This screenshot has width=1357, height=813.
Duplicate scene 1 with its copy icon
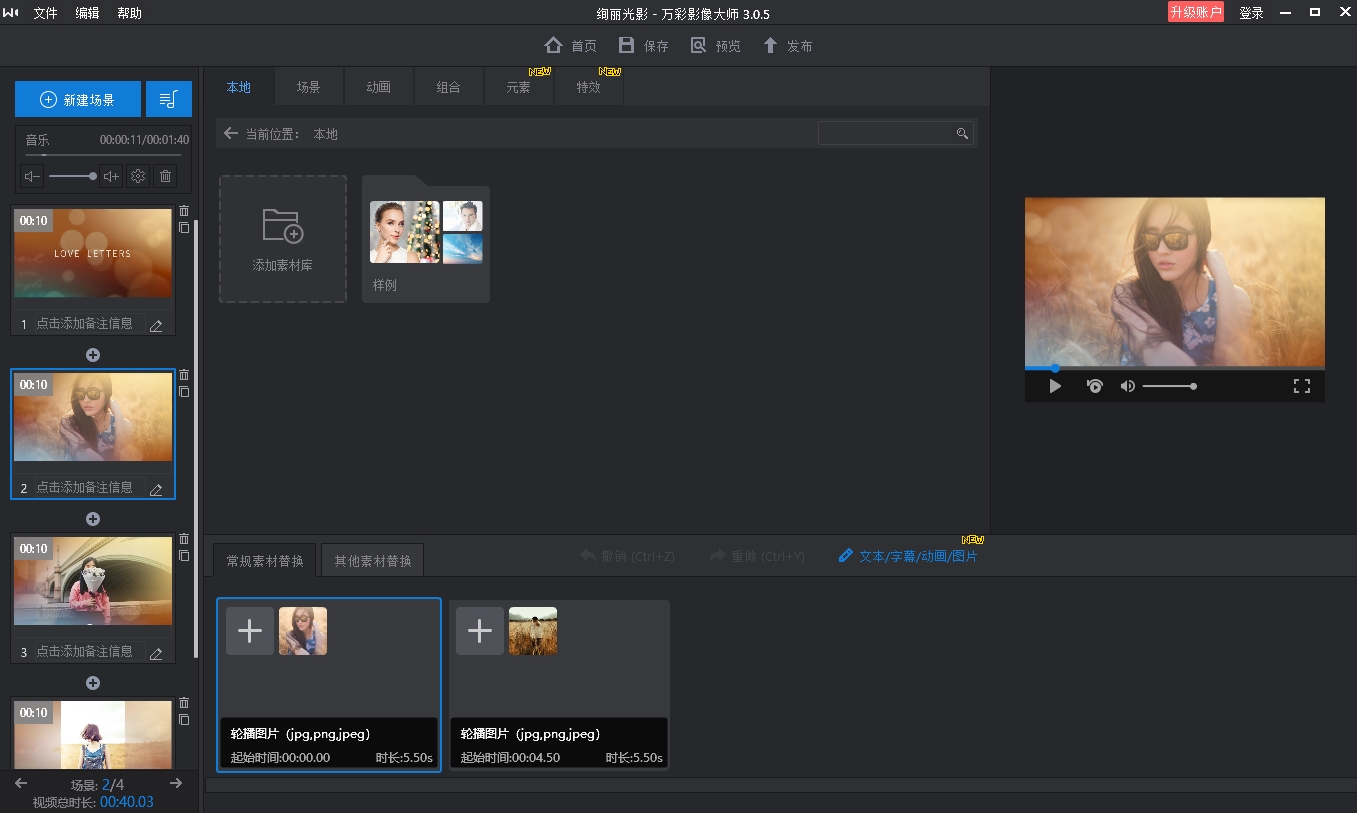click(x=183, y=228)
